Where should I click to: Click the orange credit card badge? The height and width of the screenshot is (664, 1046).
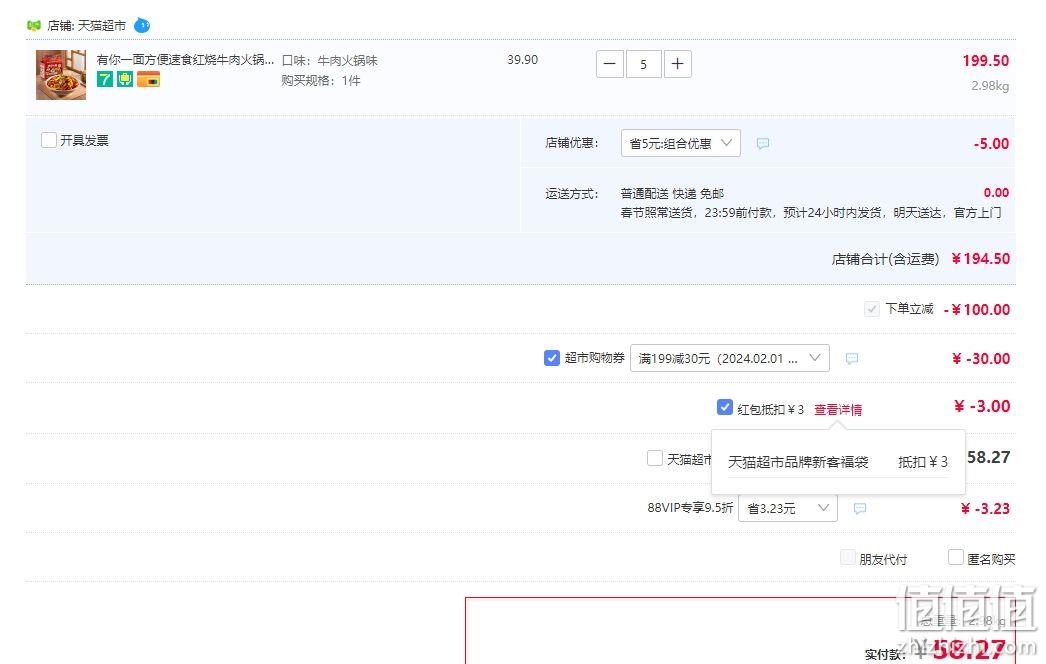coord(148,79)
